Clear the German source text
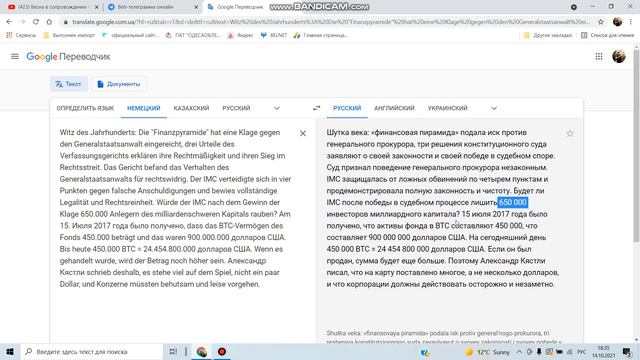Viewport: 640px width, 360px height. tap(303, 133)
